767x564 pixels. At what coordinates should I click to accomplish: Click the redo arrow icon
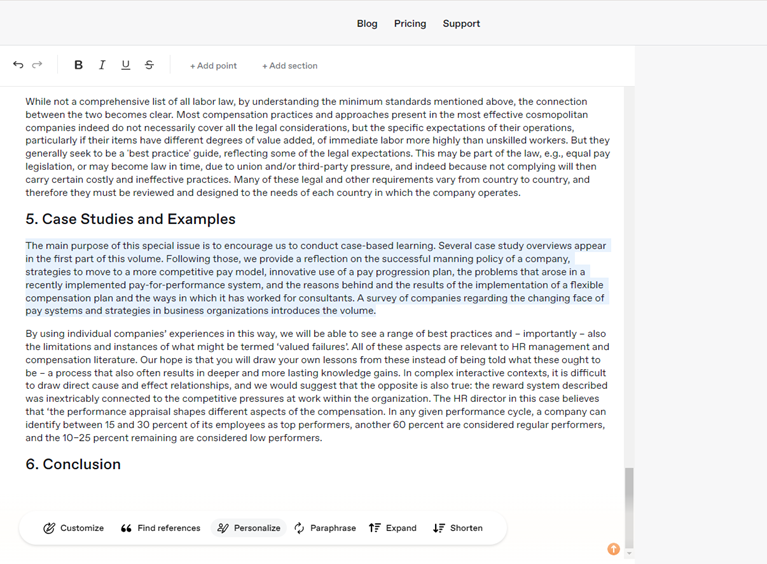pos(37,65)
